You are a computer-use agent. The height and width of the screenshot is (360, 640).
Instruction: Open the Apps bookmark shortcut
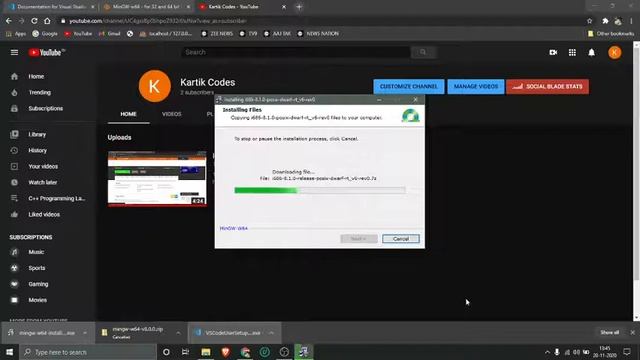tap(16, 33)
